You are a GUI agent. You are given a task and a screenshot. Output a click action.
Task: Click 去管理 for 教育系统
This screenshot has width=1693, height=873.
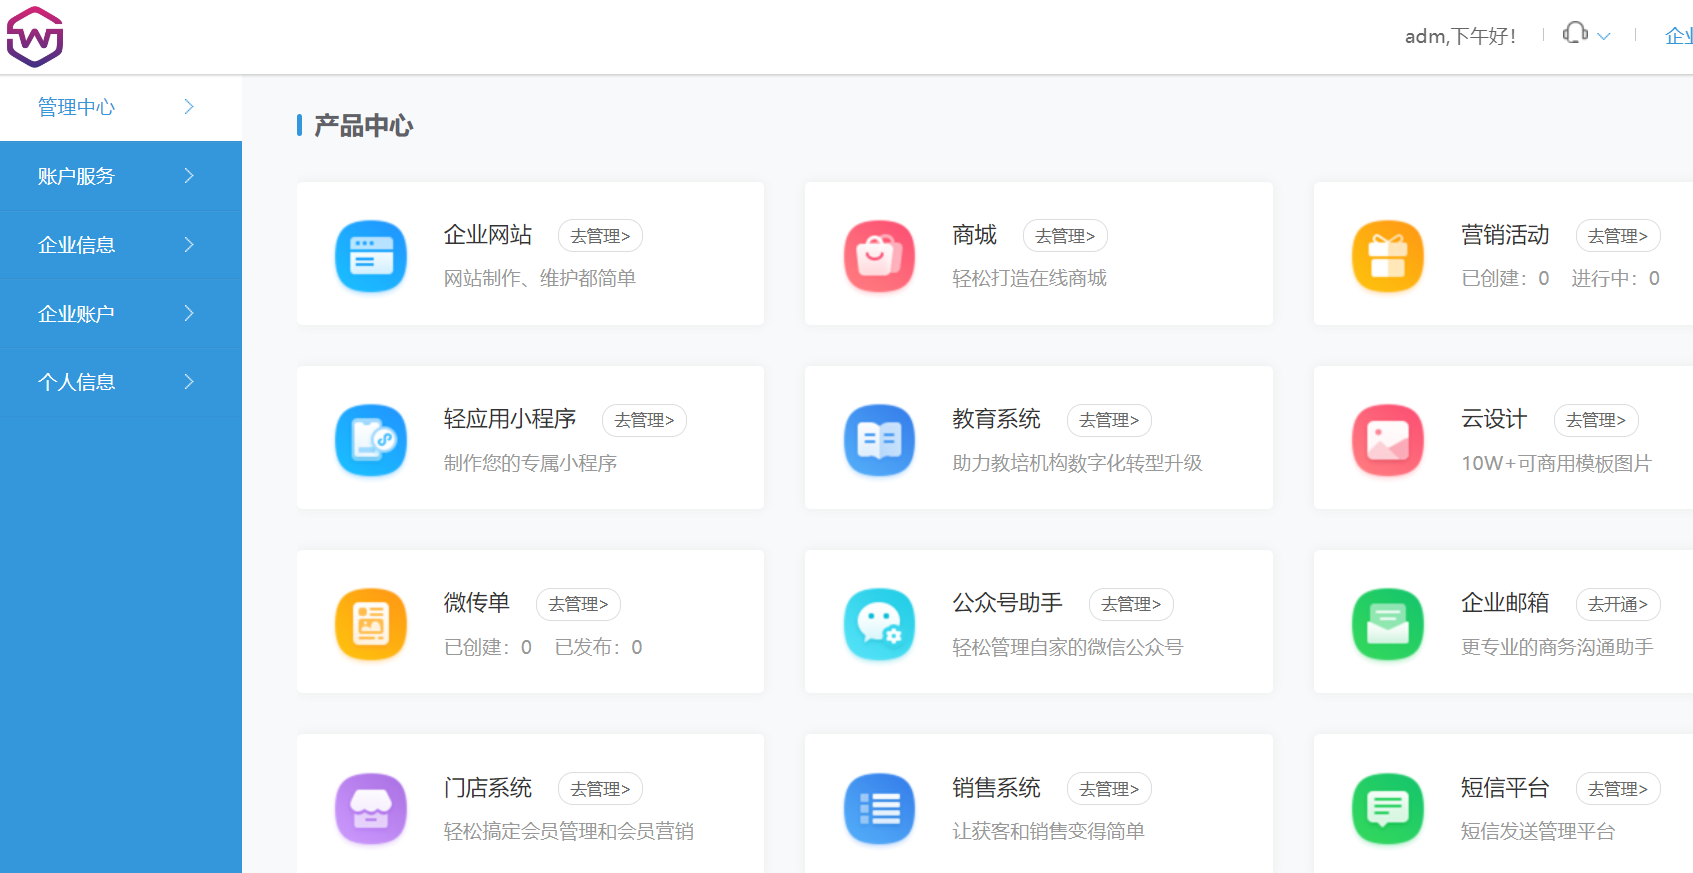(x=1109, y=420)
